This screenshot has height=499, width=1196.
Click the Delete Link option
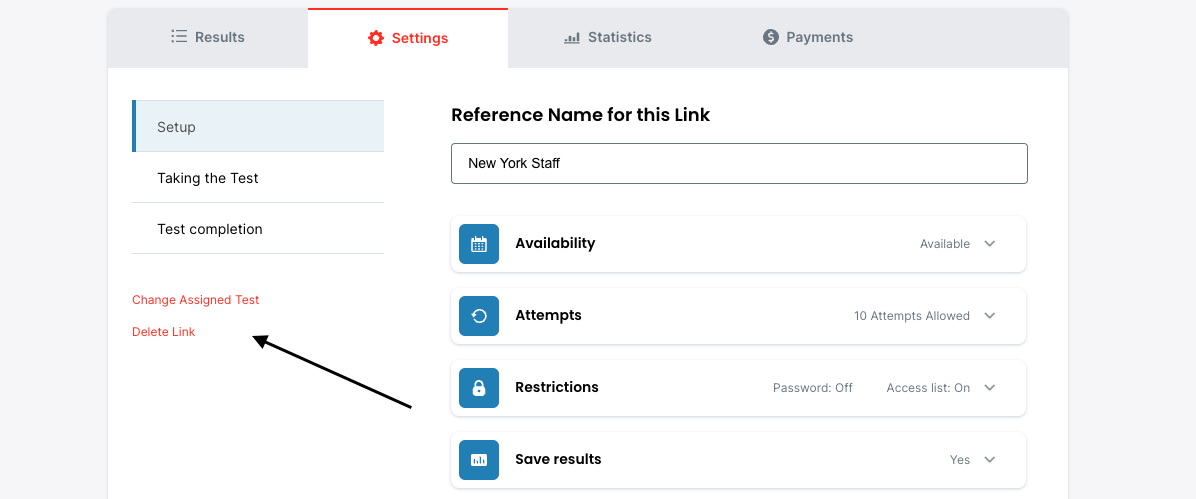pyautogui.click(x=164, y=332)
